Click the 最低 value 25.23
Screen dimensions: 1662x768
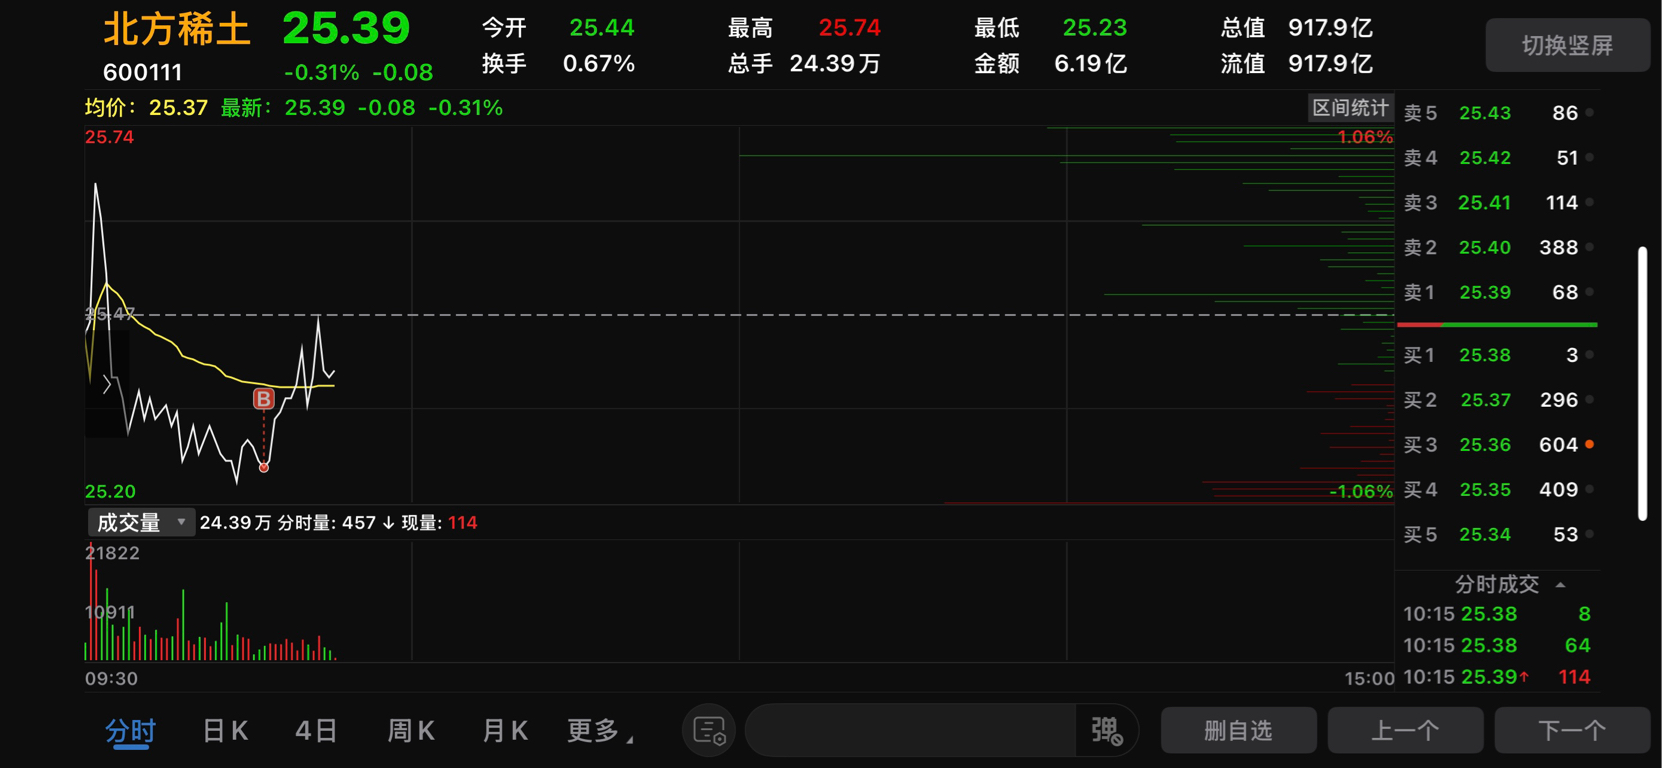point(1094,28)
